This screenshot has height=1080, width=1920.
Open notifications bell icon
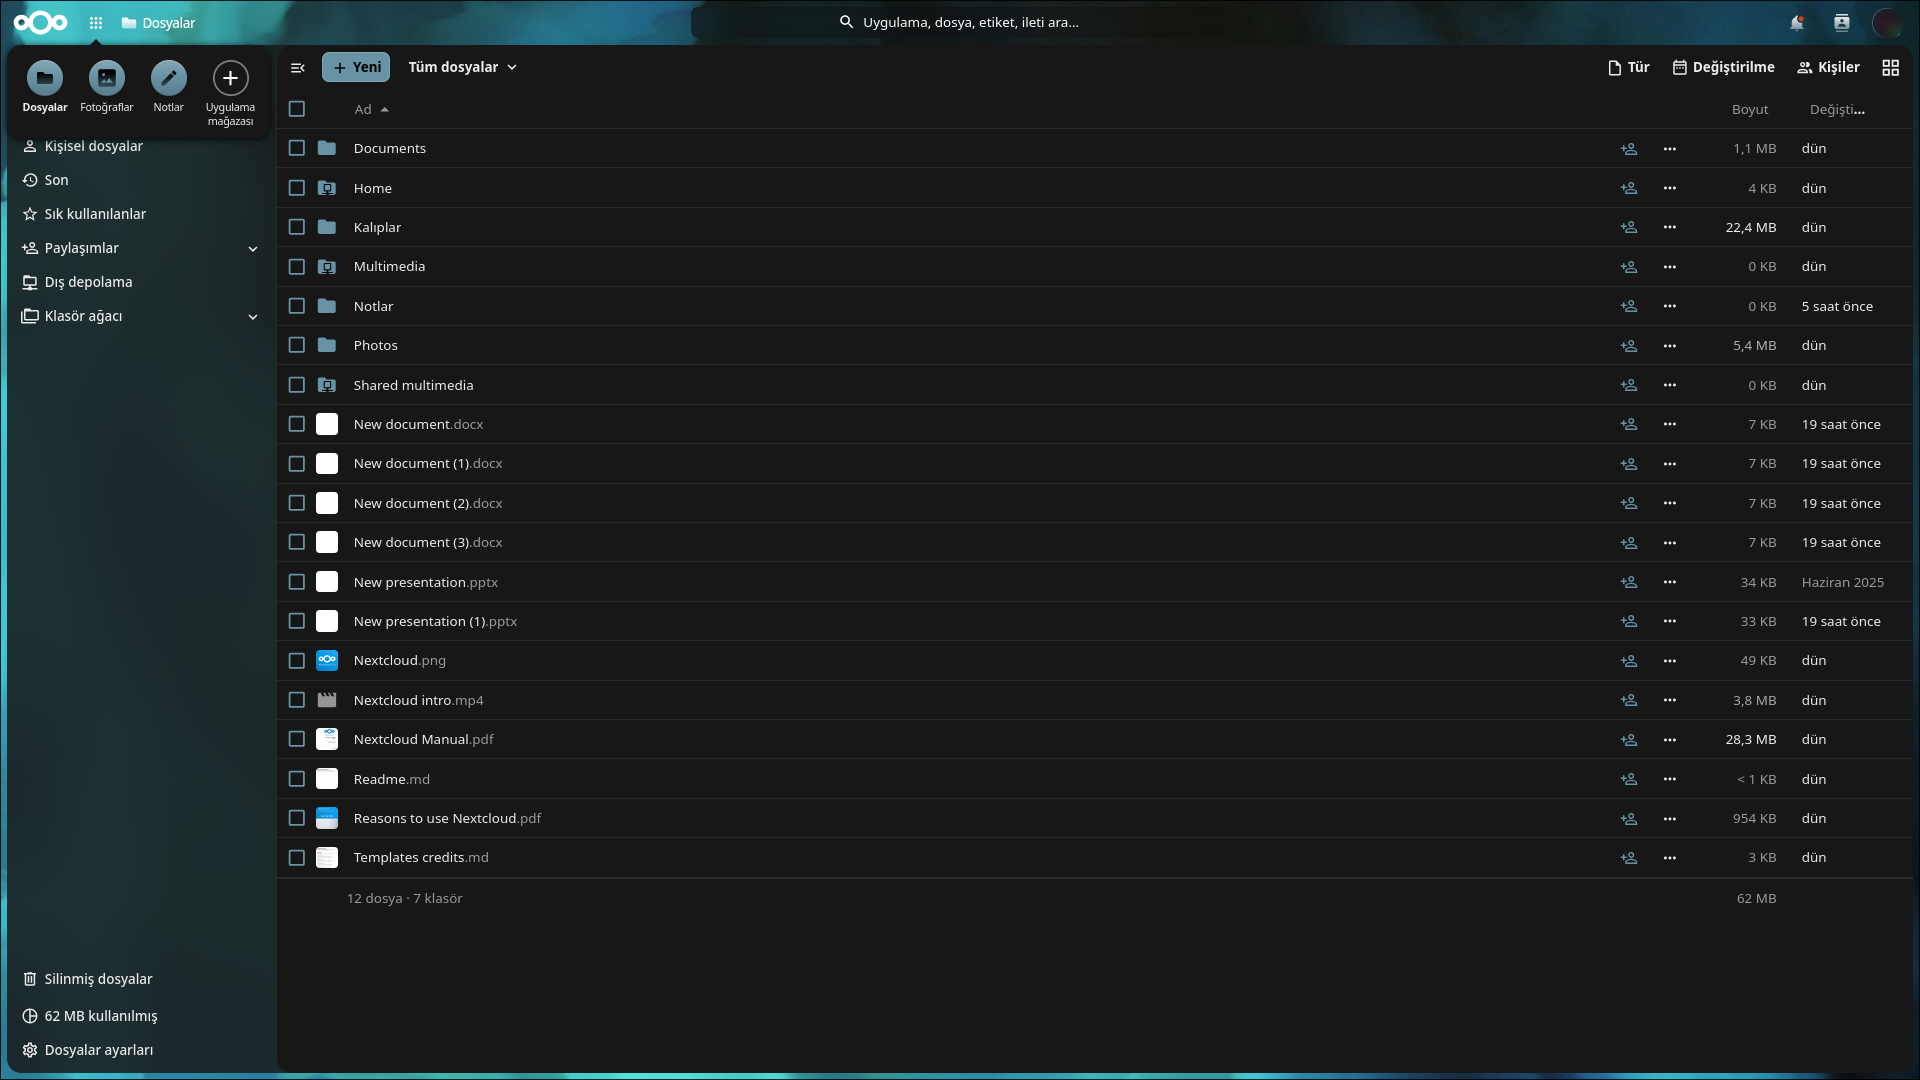[x=1797, y=22]
